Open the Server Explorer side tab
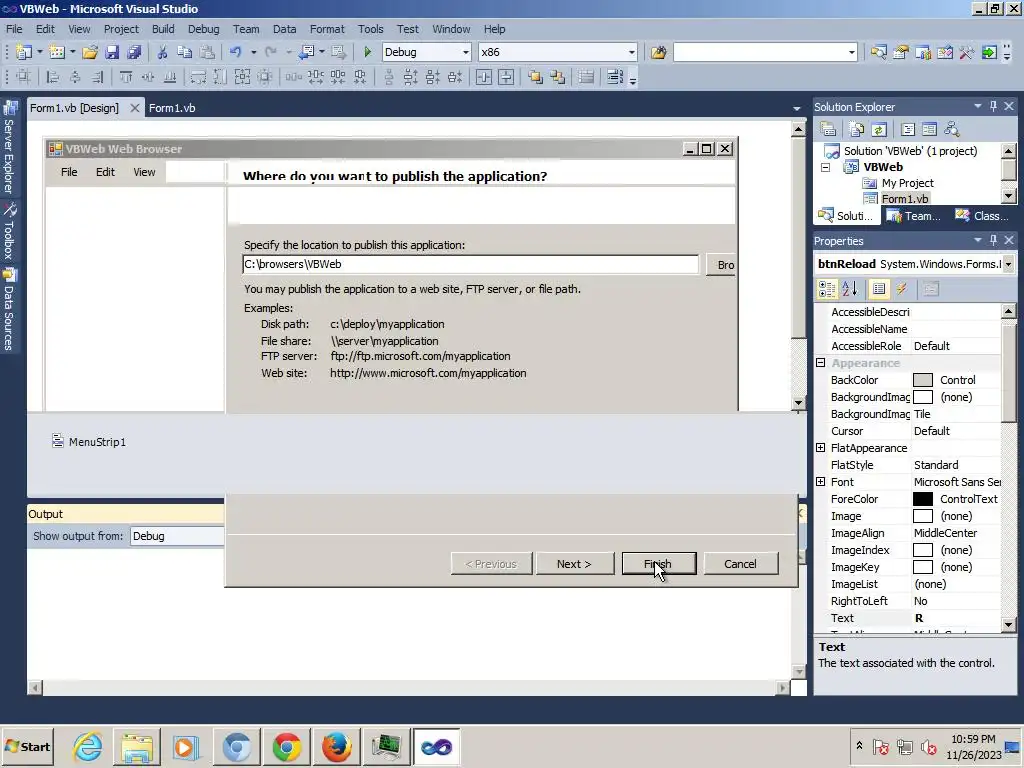This screenshot has height=768, width=1024. pyautogui.click(x=9, y=148)
